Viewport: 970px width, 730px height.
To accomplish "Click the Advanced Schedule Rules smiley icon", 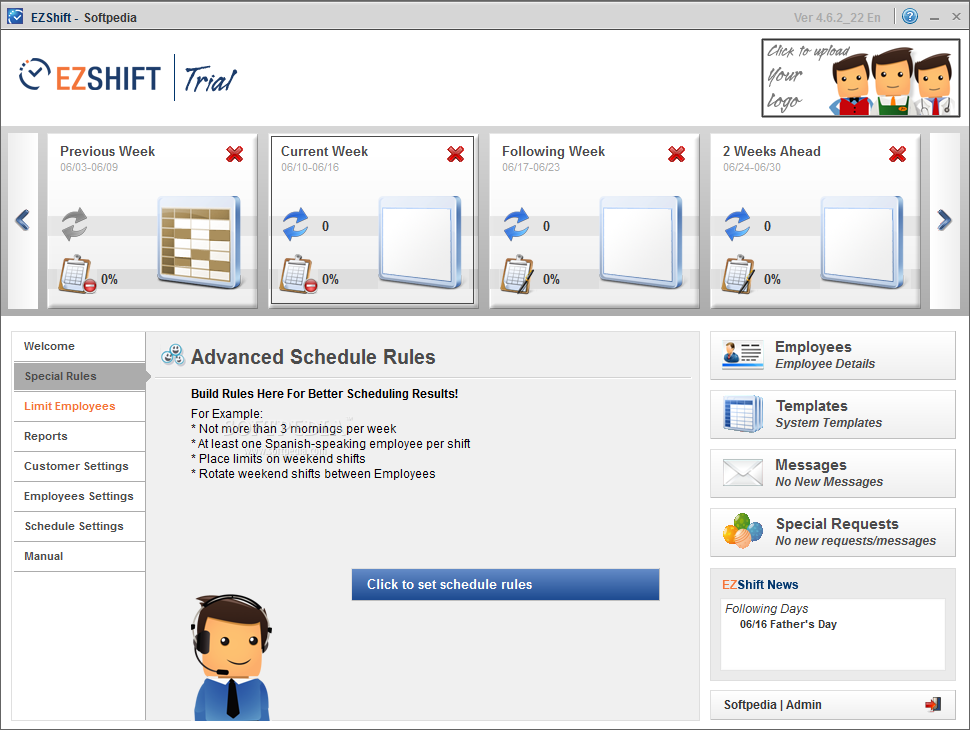I will tap(173, 355).
